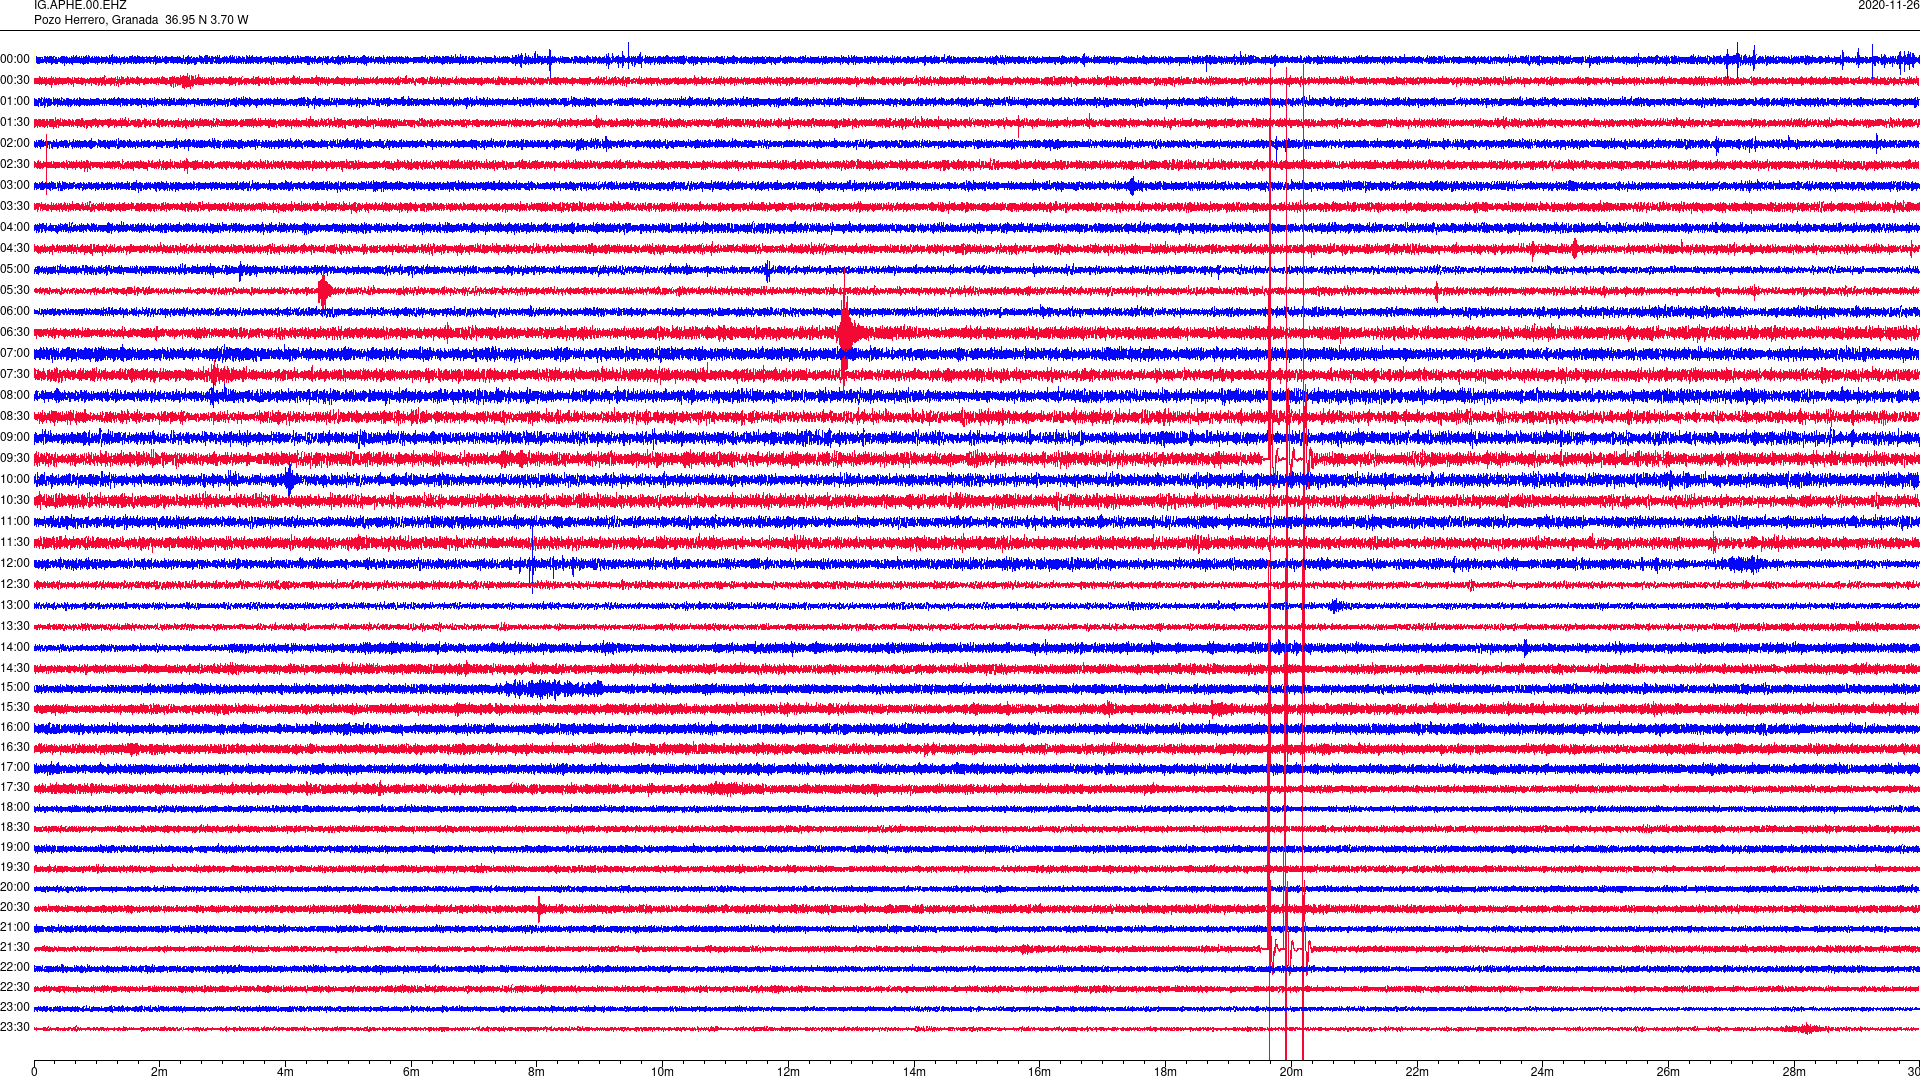1920x1080 pixels.
Task: Select the 21:00 trace time label
Action: (15, 927)
